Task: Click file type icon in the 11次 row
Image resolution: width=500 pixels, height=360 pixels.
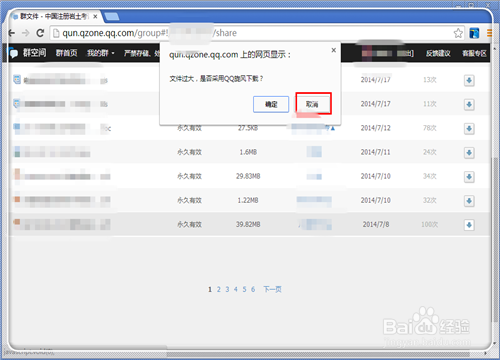Action: coord(17,103)
